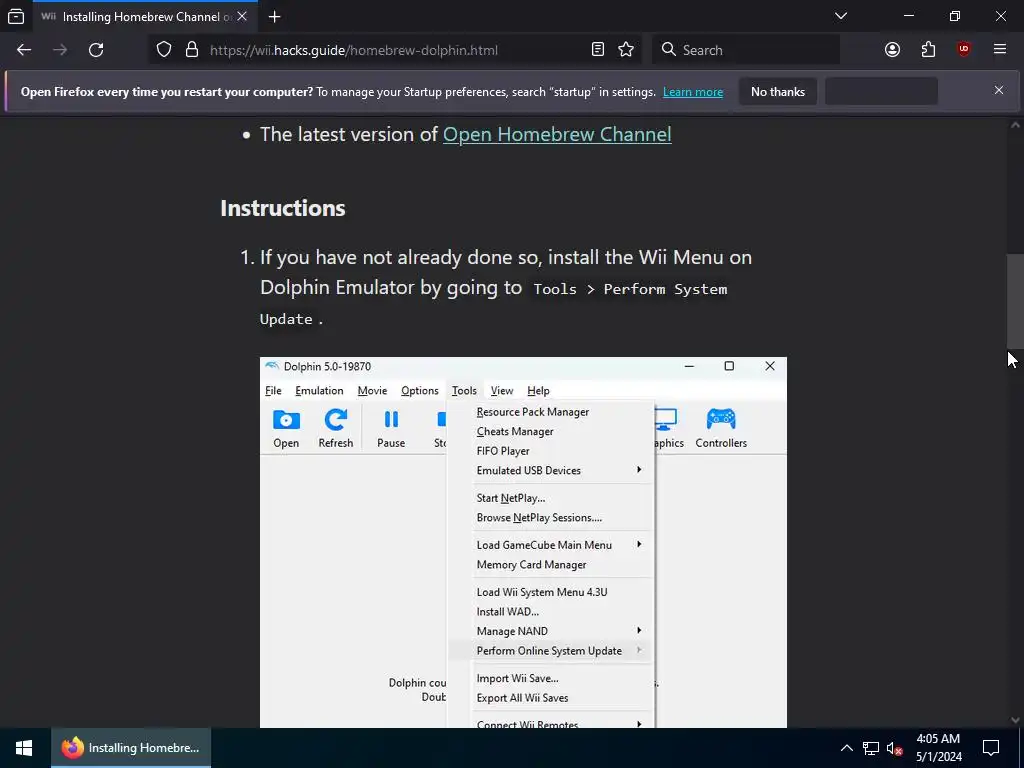Show site security info via padlock
The height and width of the screenshot is (768, 1024).
pos(191,50)
